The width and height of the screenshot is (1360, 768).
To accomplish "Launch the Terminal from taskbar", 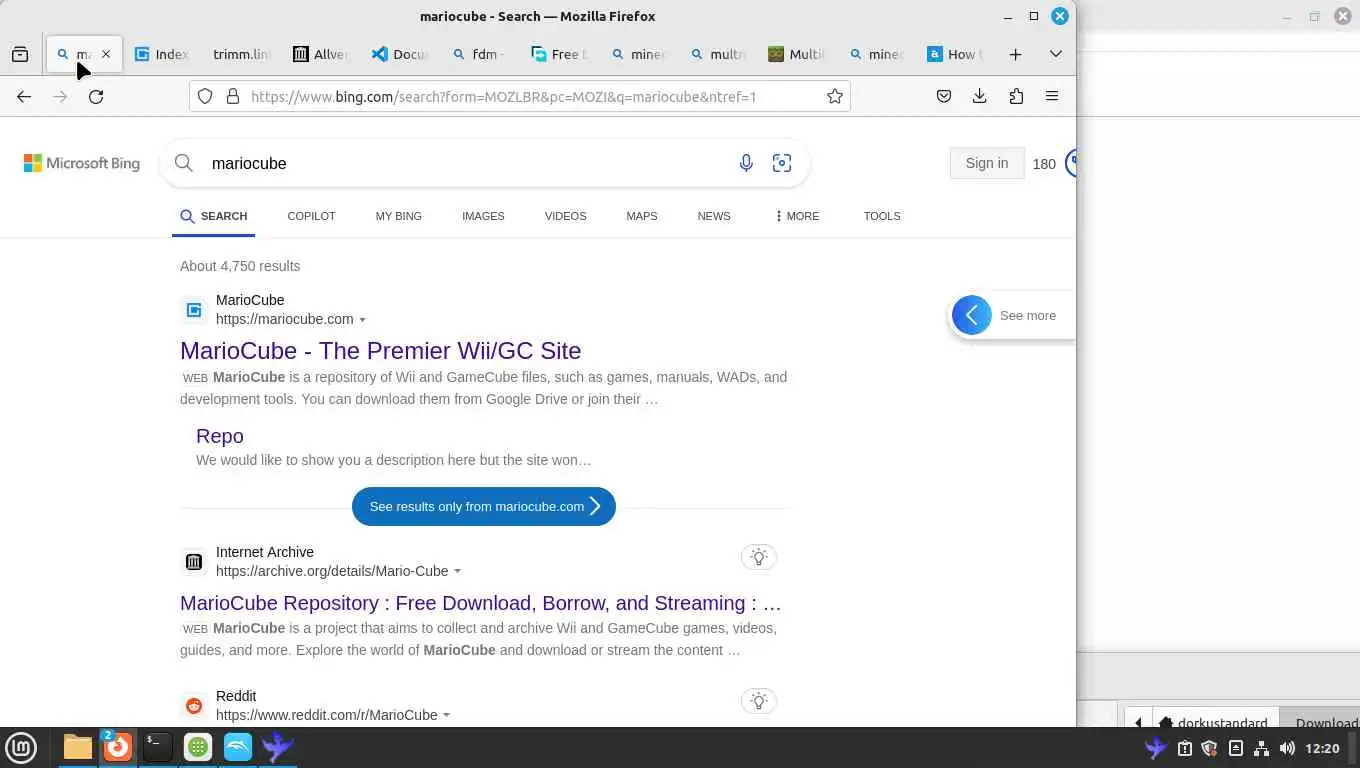I will 158,747.
